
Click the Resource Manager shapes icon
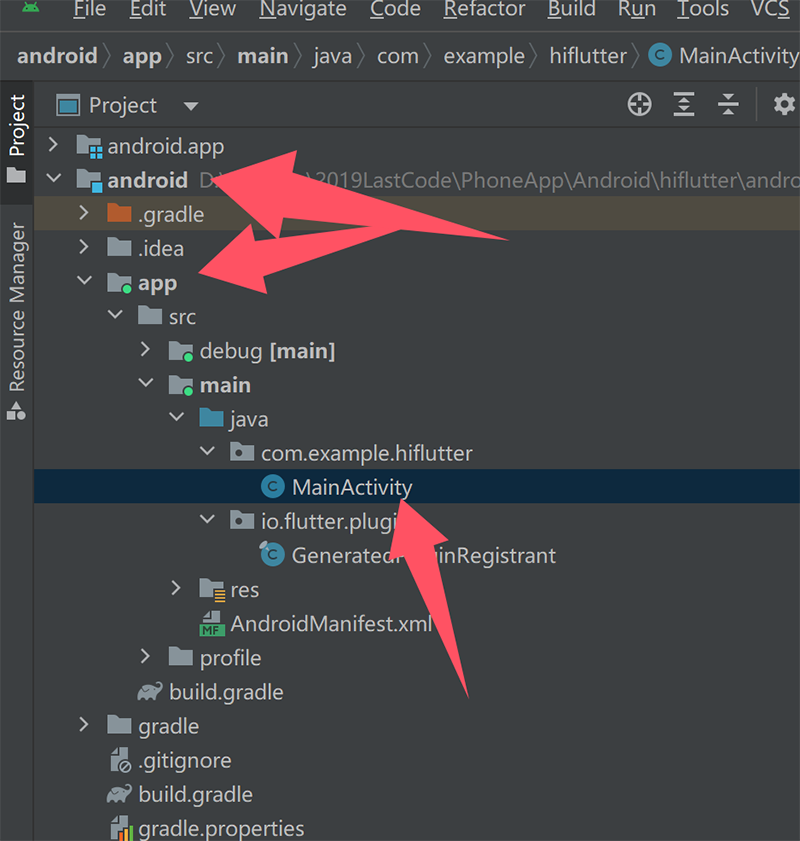pos(16,411)
